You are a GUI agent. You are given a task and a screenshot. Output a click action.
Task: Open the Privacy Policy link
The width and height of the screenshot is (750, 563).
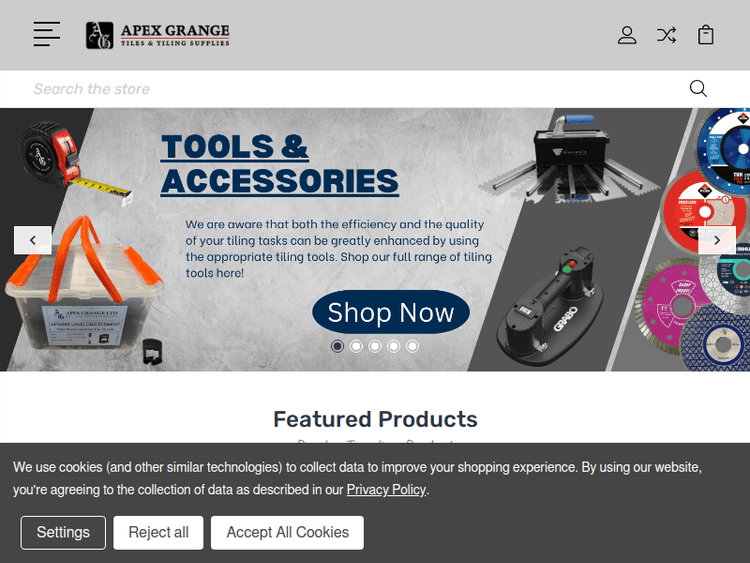point(386,490)
